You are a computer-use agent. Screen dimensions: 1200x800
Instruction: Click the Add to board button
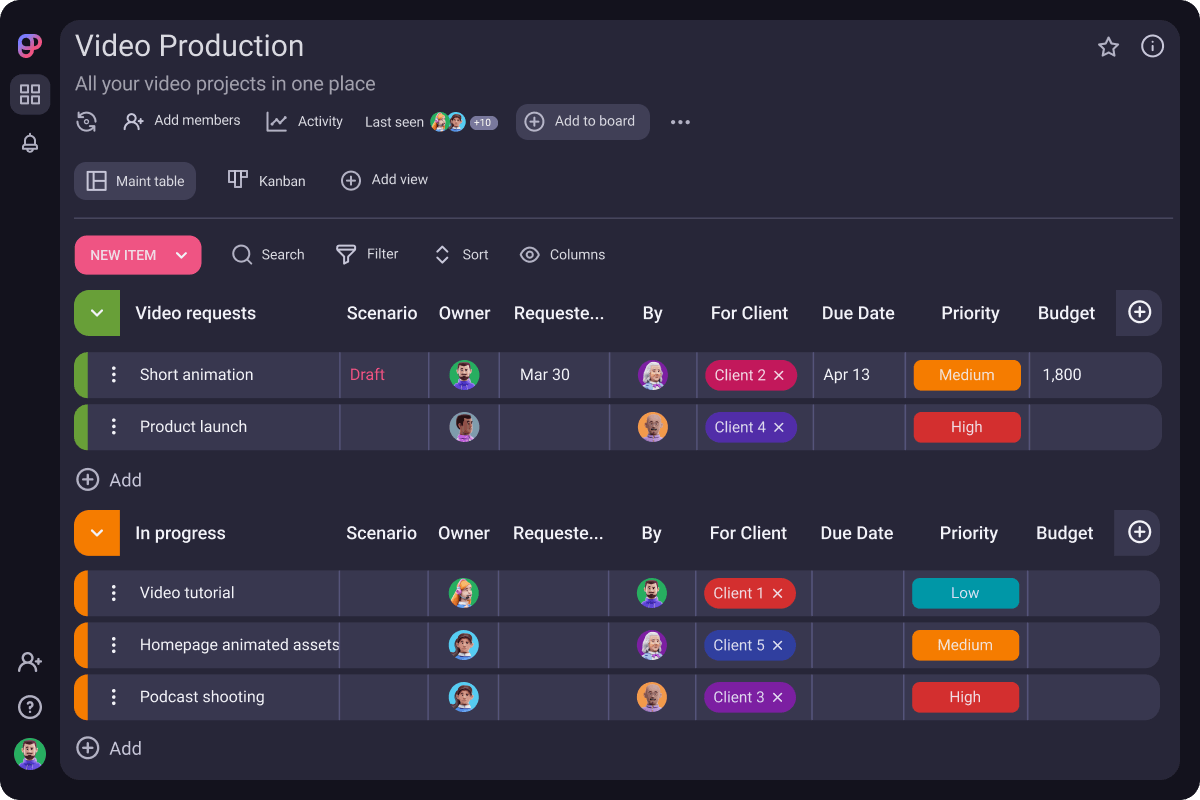(x=582, y=122)
